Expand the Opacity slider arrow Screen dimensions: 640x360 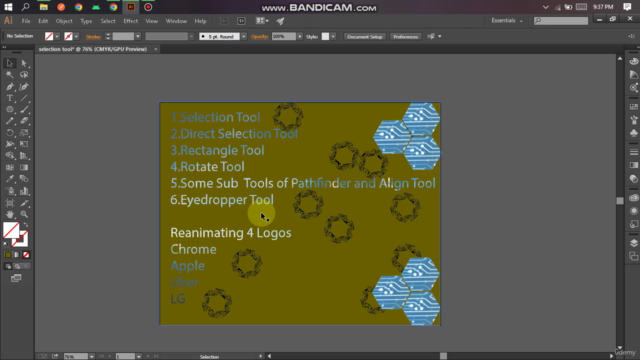tap(300, 37)
